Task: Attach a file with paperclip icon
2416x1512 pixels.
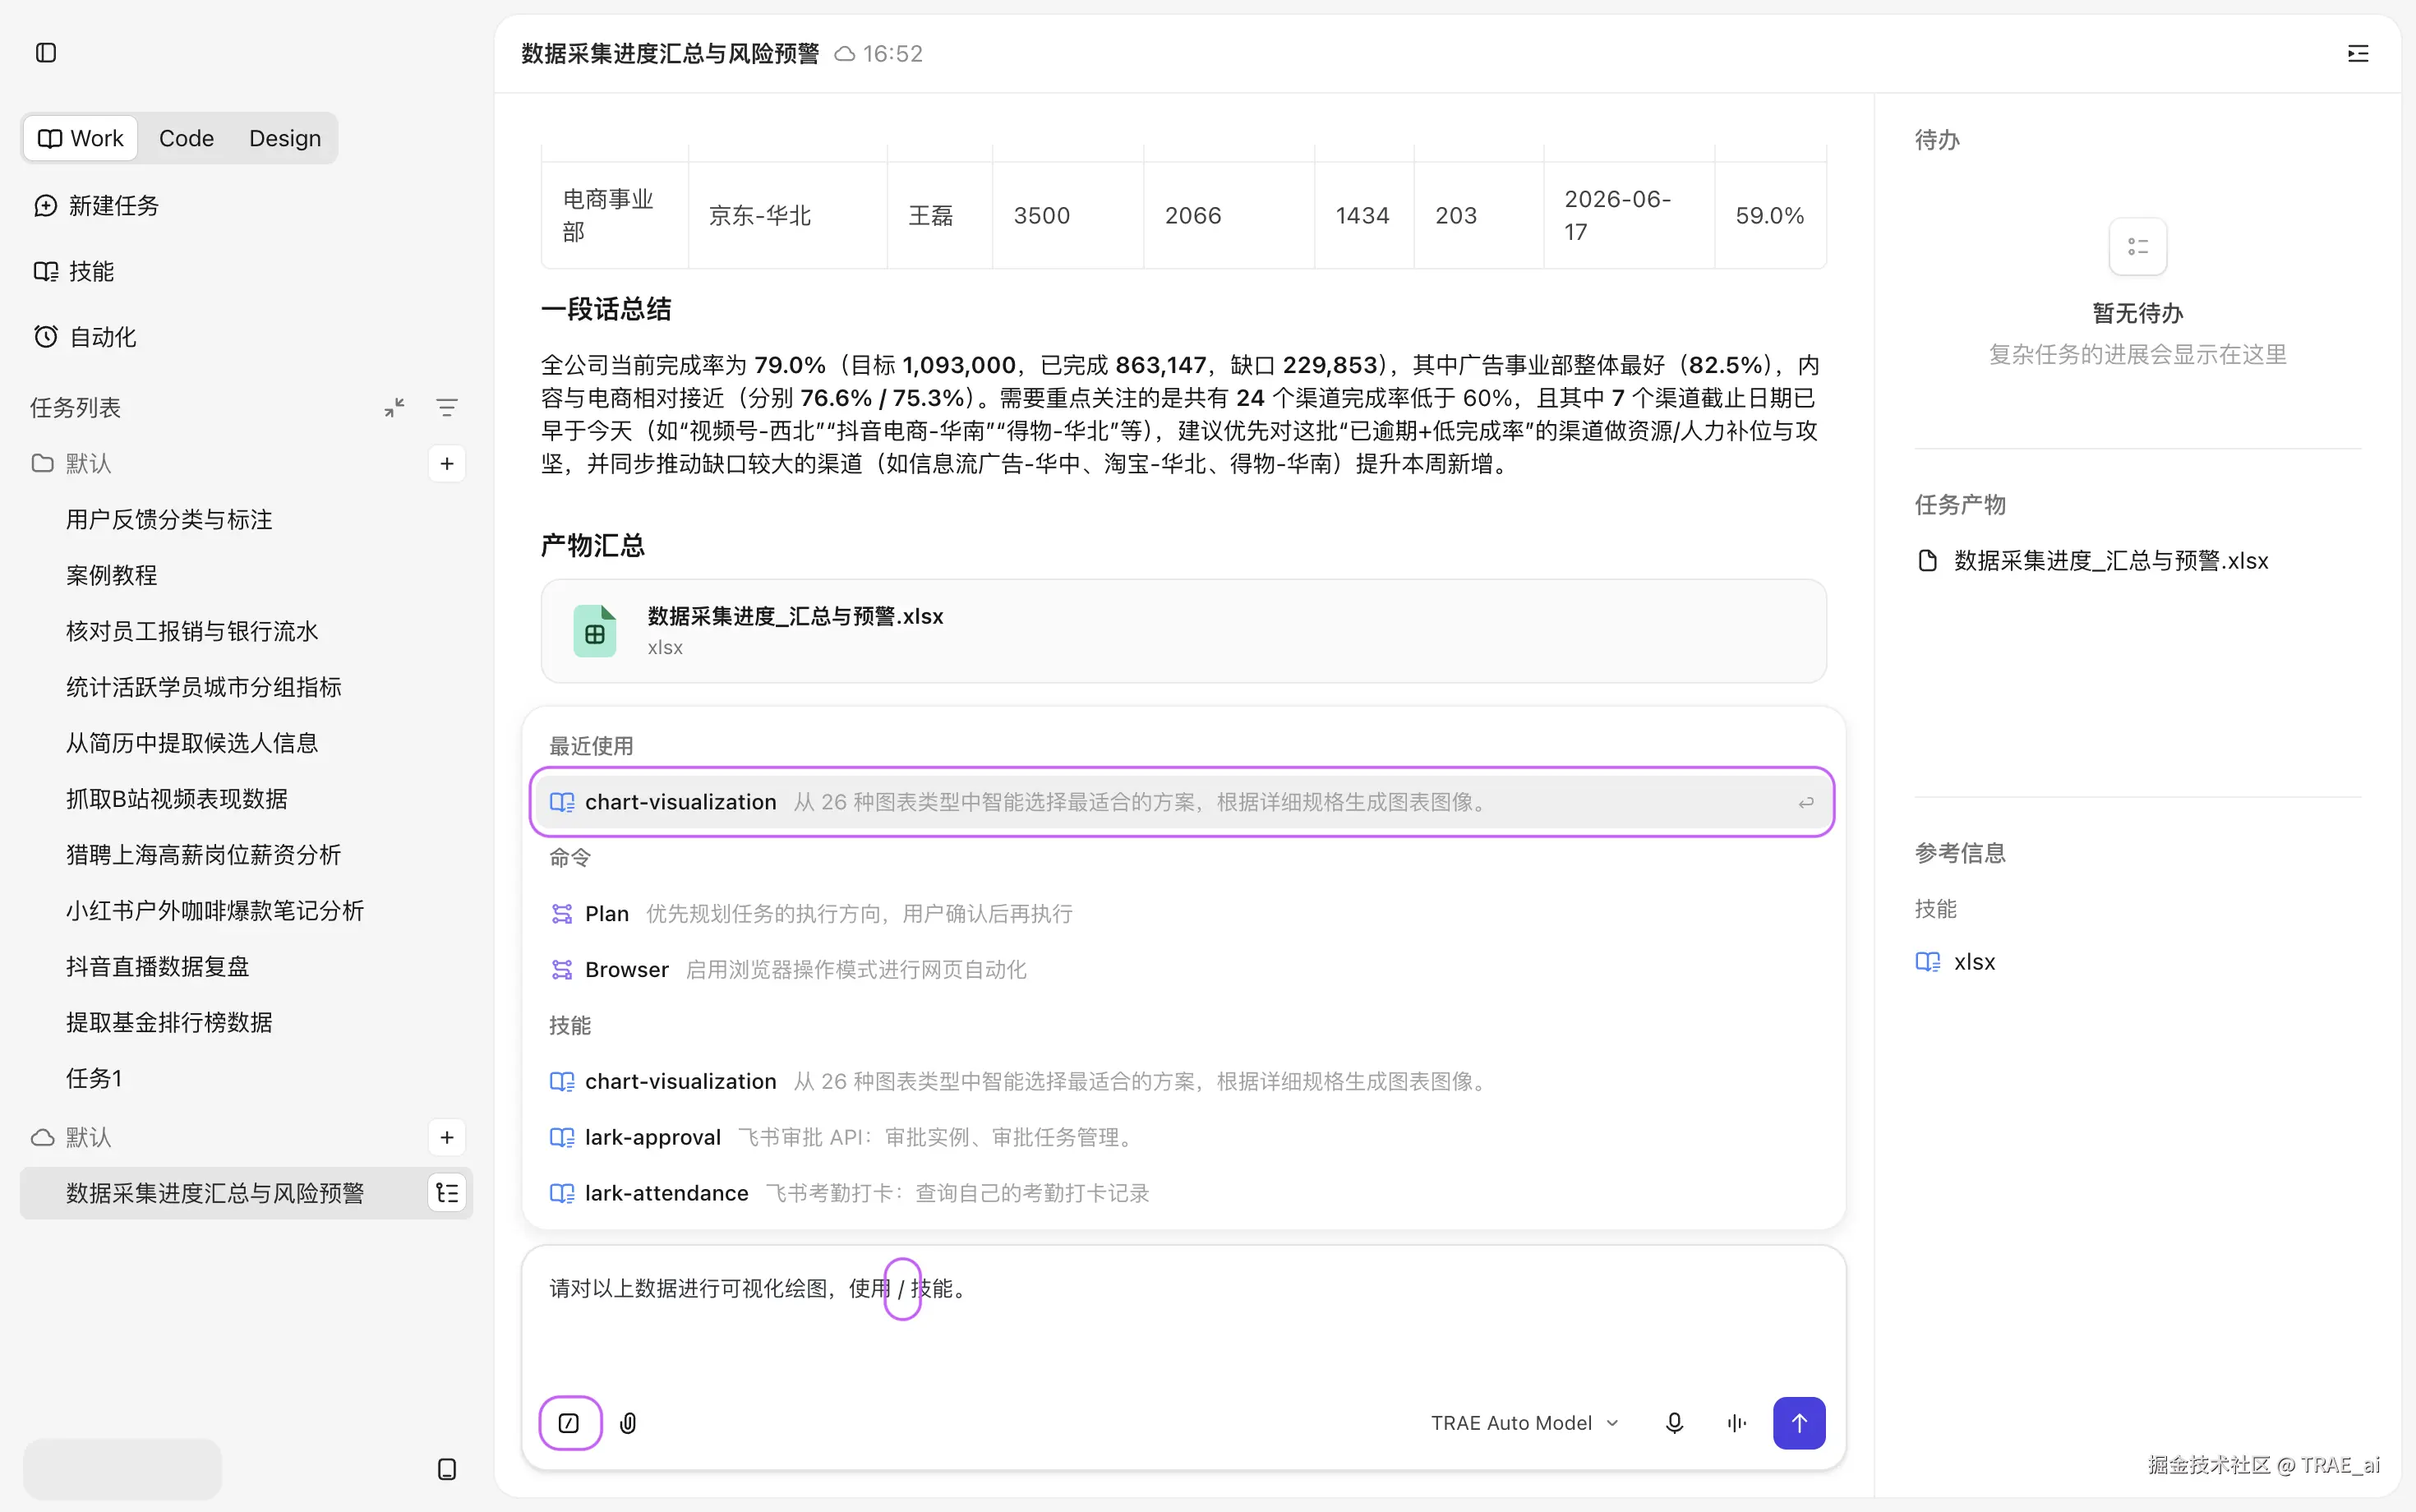Action: [628, 1422]
